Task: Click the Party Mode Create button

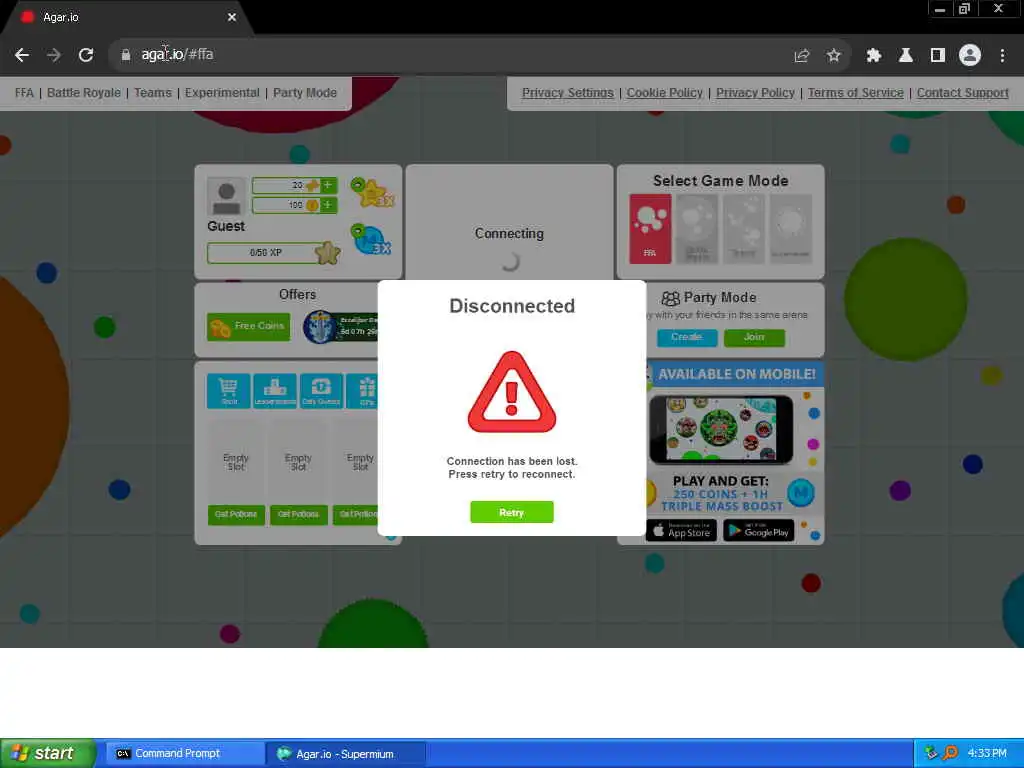Action: point(687,337)
